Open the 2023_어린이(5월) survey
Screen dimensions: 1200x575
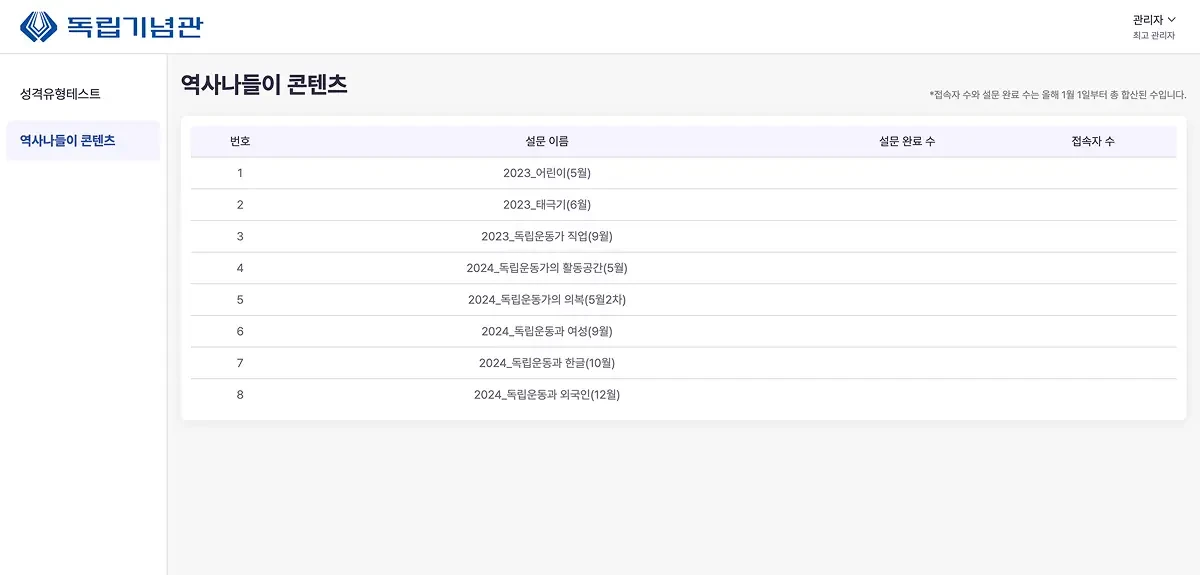click(x=547, y=173)
